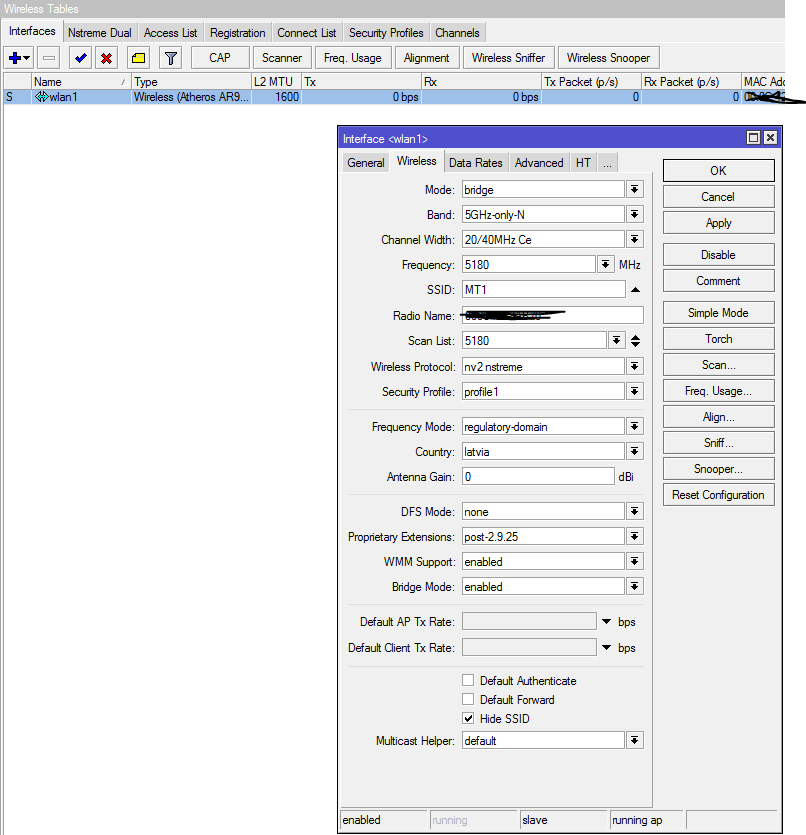Screen dimensions: 806x835
Task: Open the Scan List dropdown
Action: coord(616,341)
